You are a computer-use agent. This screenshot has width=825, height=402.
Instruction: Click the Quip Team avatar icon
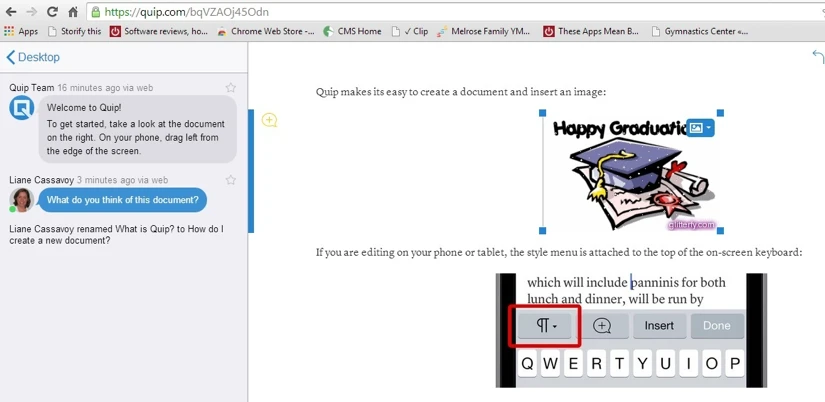coord(21,109)
